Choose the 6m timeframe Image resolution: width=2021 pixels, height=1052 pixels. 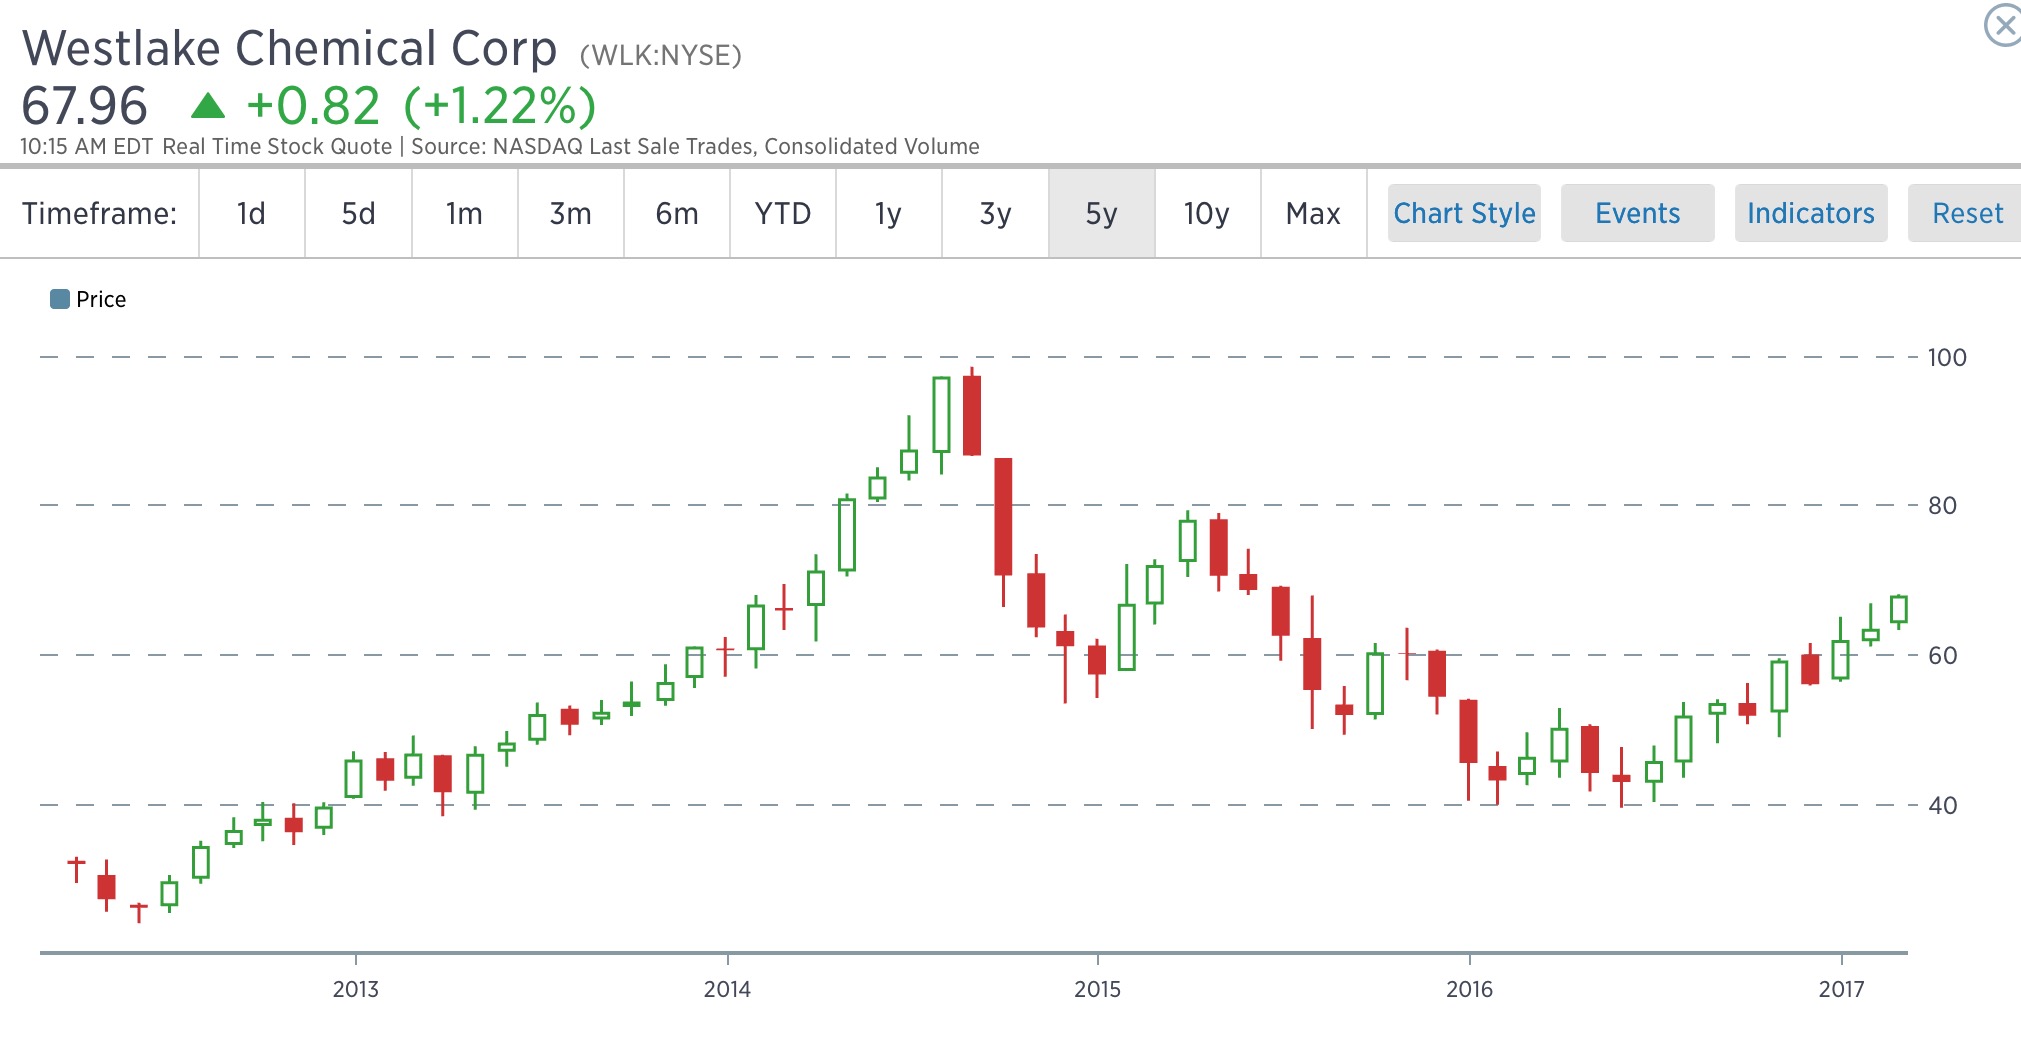tap(677, 213)
